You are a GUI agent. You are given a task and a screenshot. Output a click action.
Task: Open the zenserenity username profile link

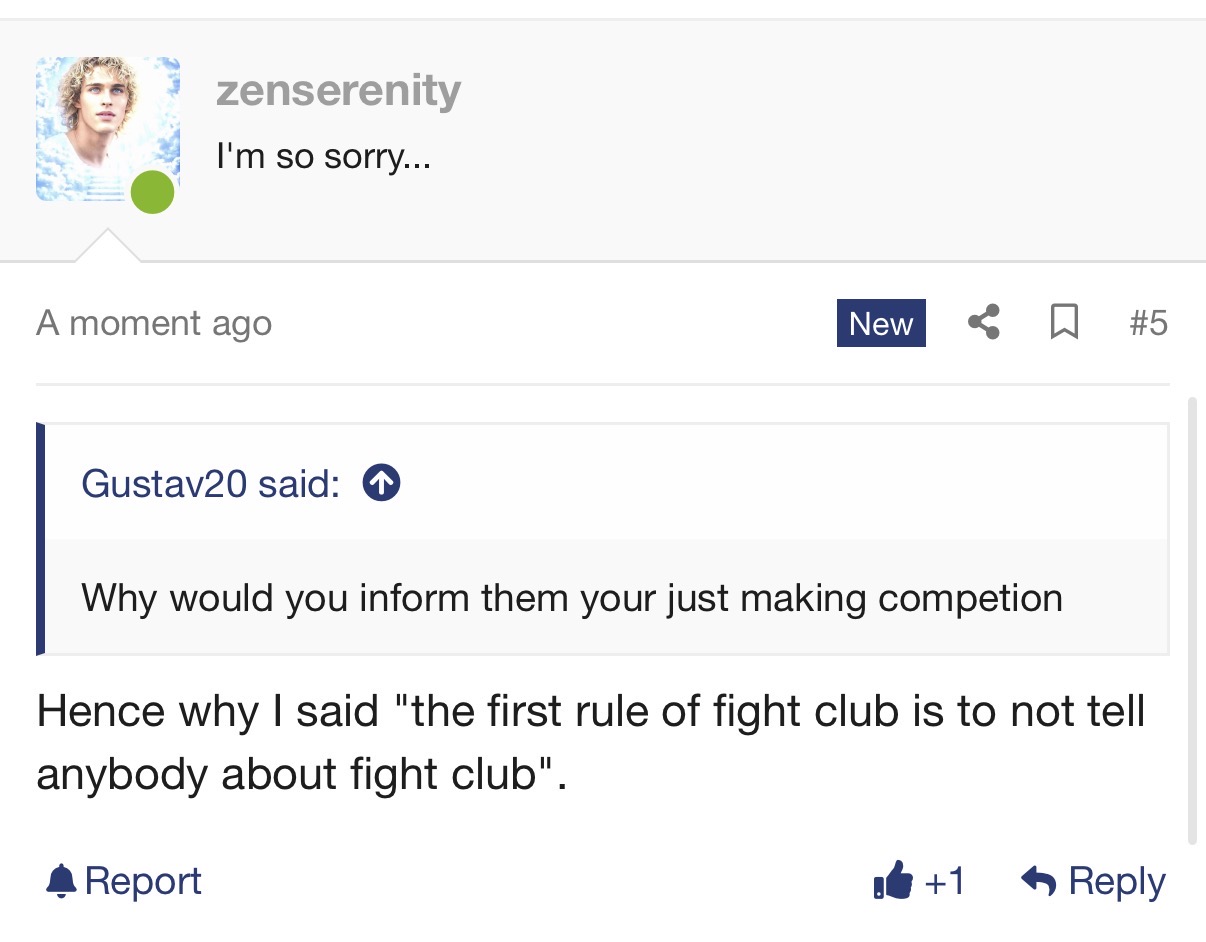point(338,91)
